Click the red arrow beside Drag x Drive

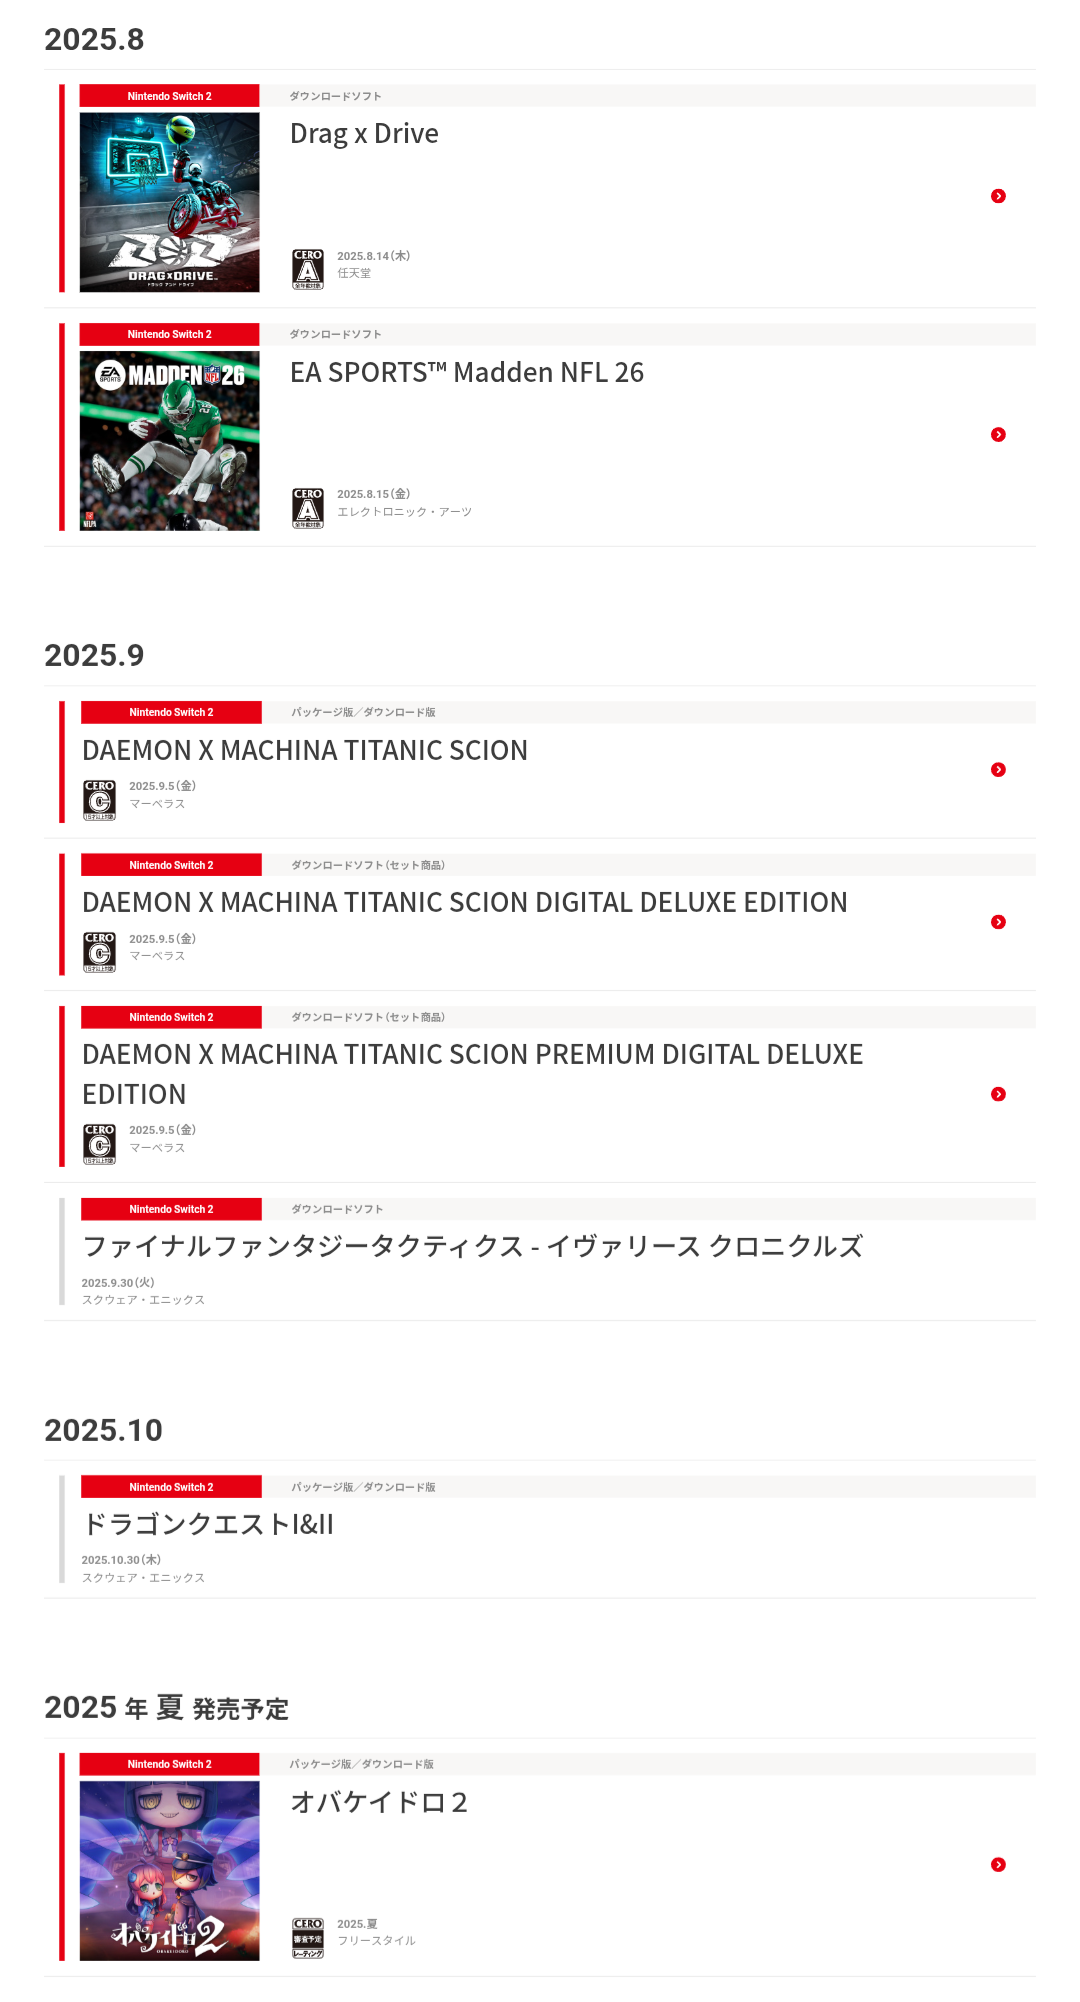[998, 196]
